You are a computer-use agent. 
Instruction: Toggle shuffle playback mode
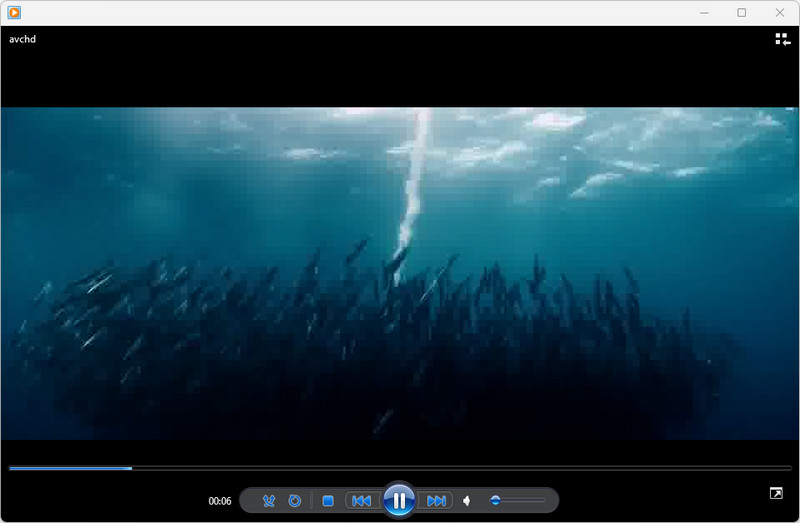click(269, 501)
